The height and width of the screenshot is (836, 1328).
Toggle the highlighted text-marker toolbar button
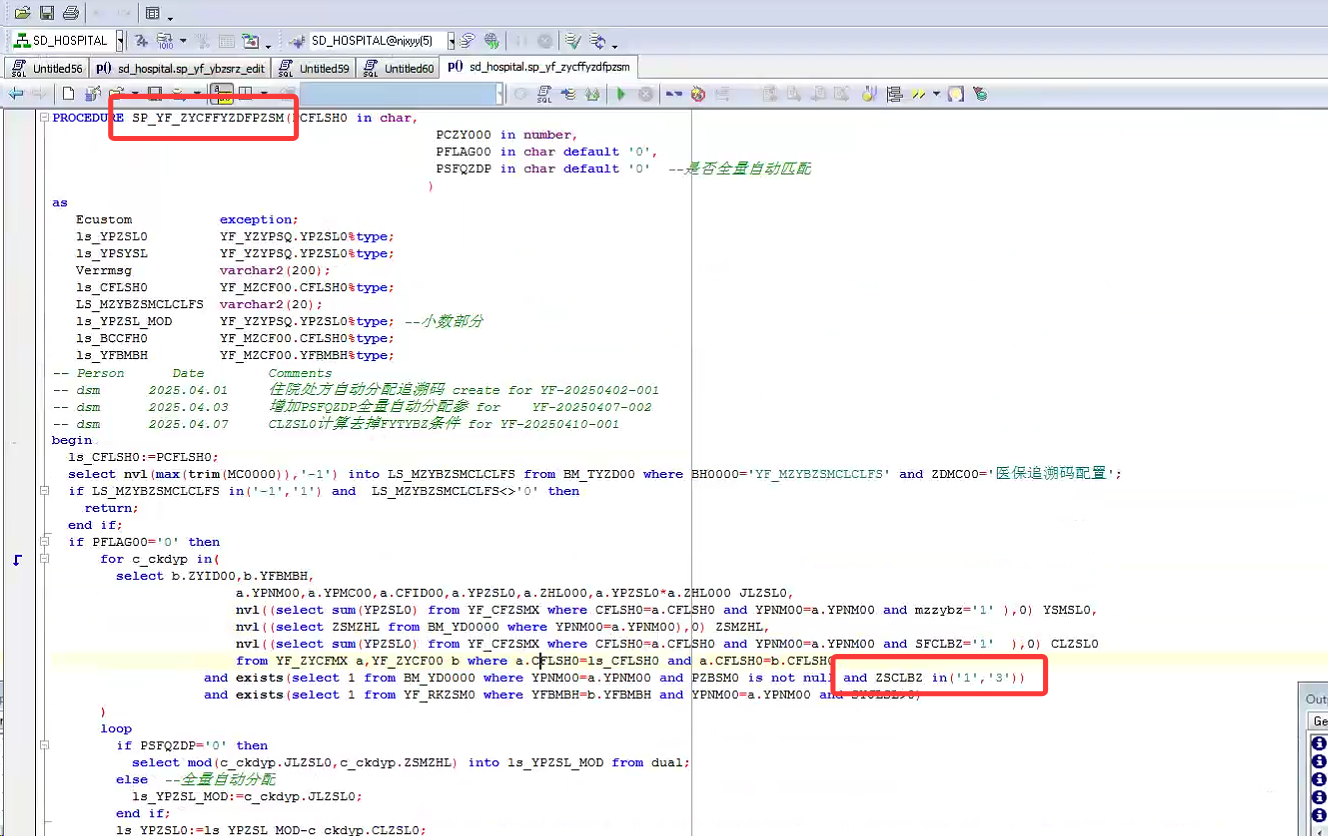[x=221, y=94]
